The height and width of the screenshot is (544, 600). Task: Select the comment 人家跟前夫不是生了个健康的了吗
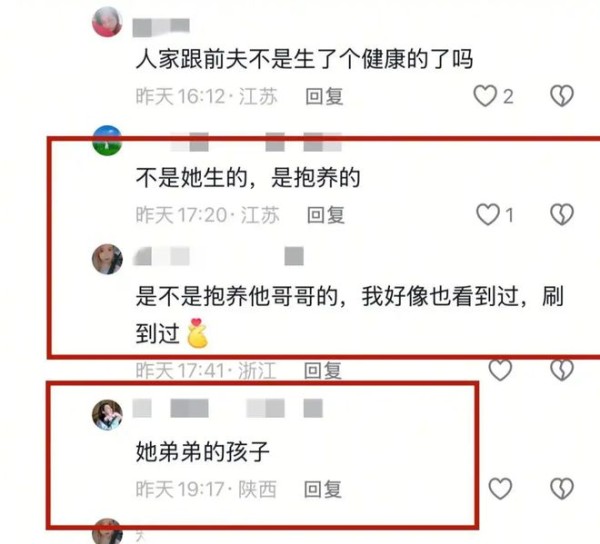click(x=305, y=59)
